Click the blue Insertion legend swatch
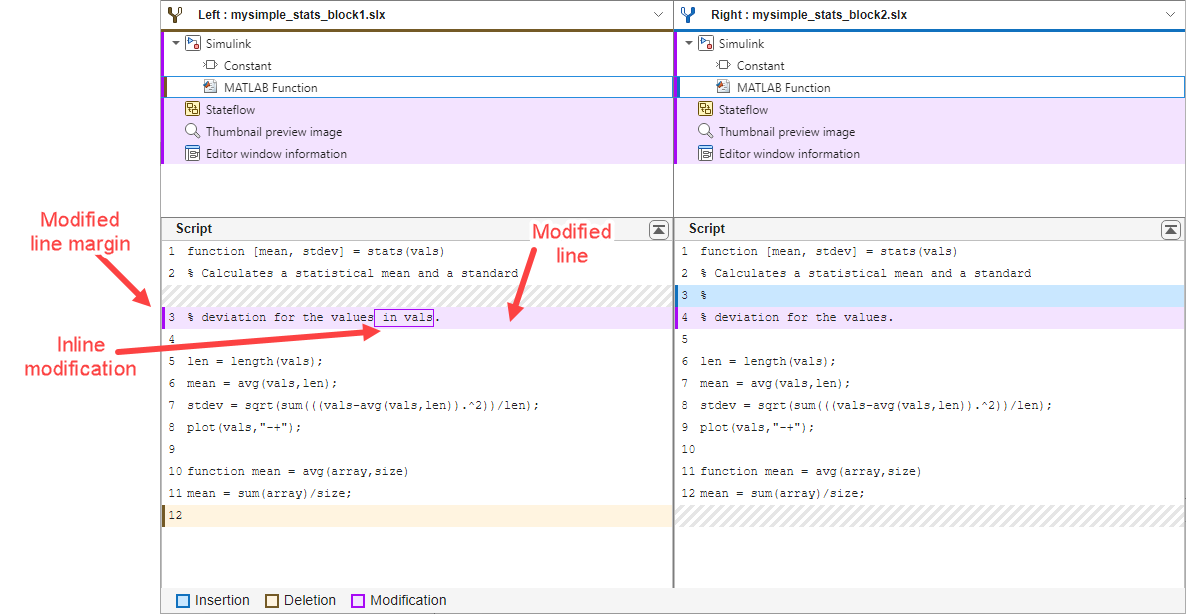The image size is (1186, 614). (x=183, y=601)
